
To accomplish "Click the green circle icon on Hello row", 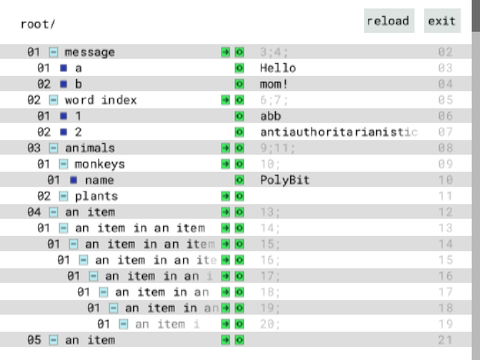I will (x=239, y=68).
